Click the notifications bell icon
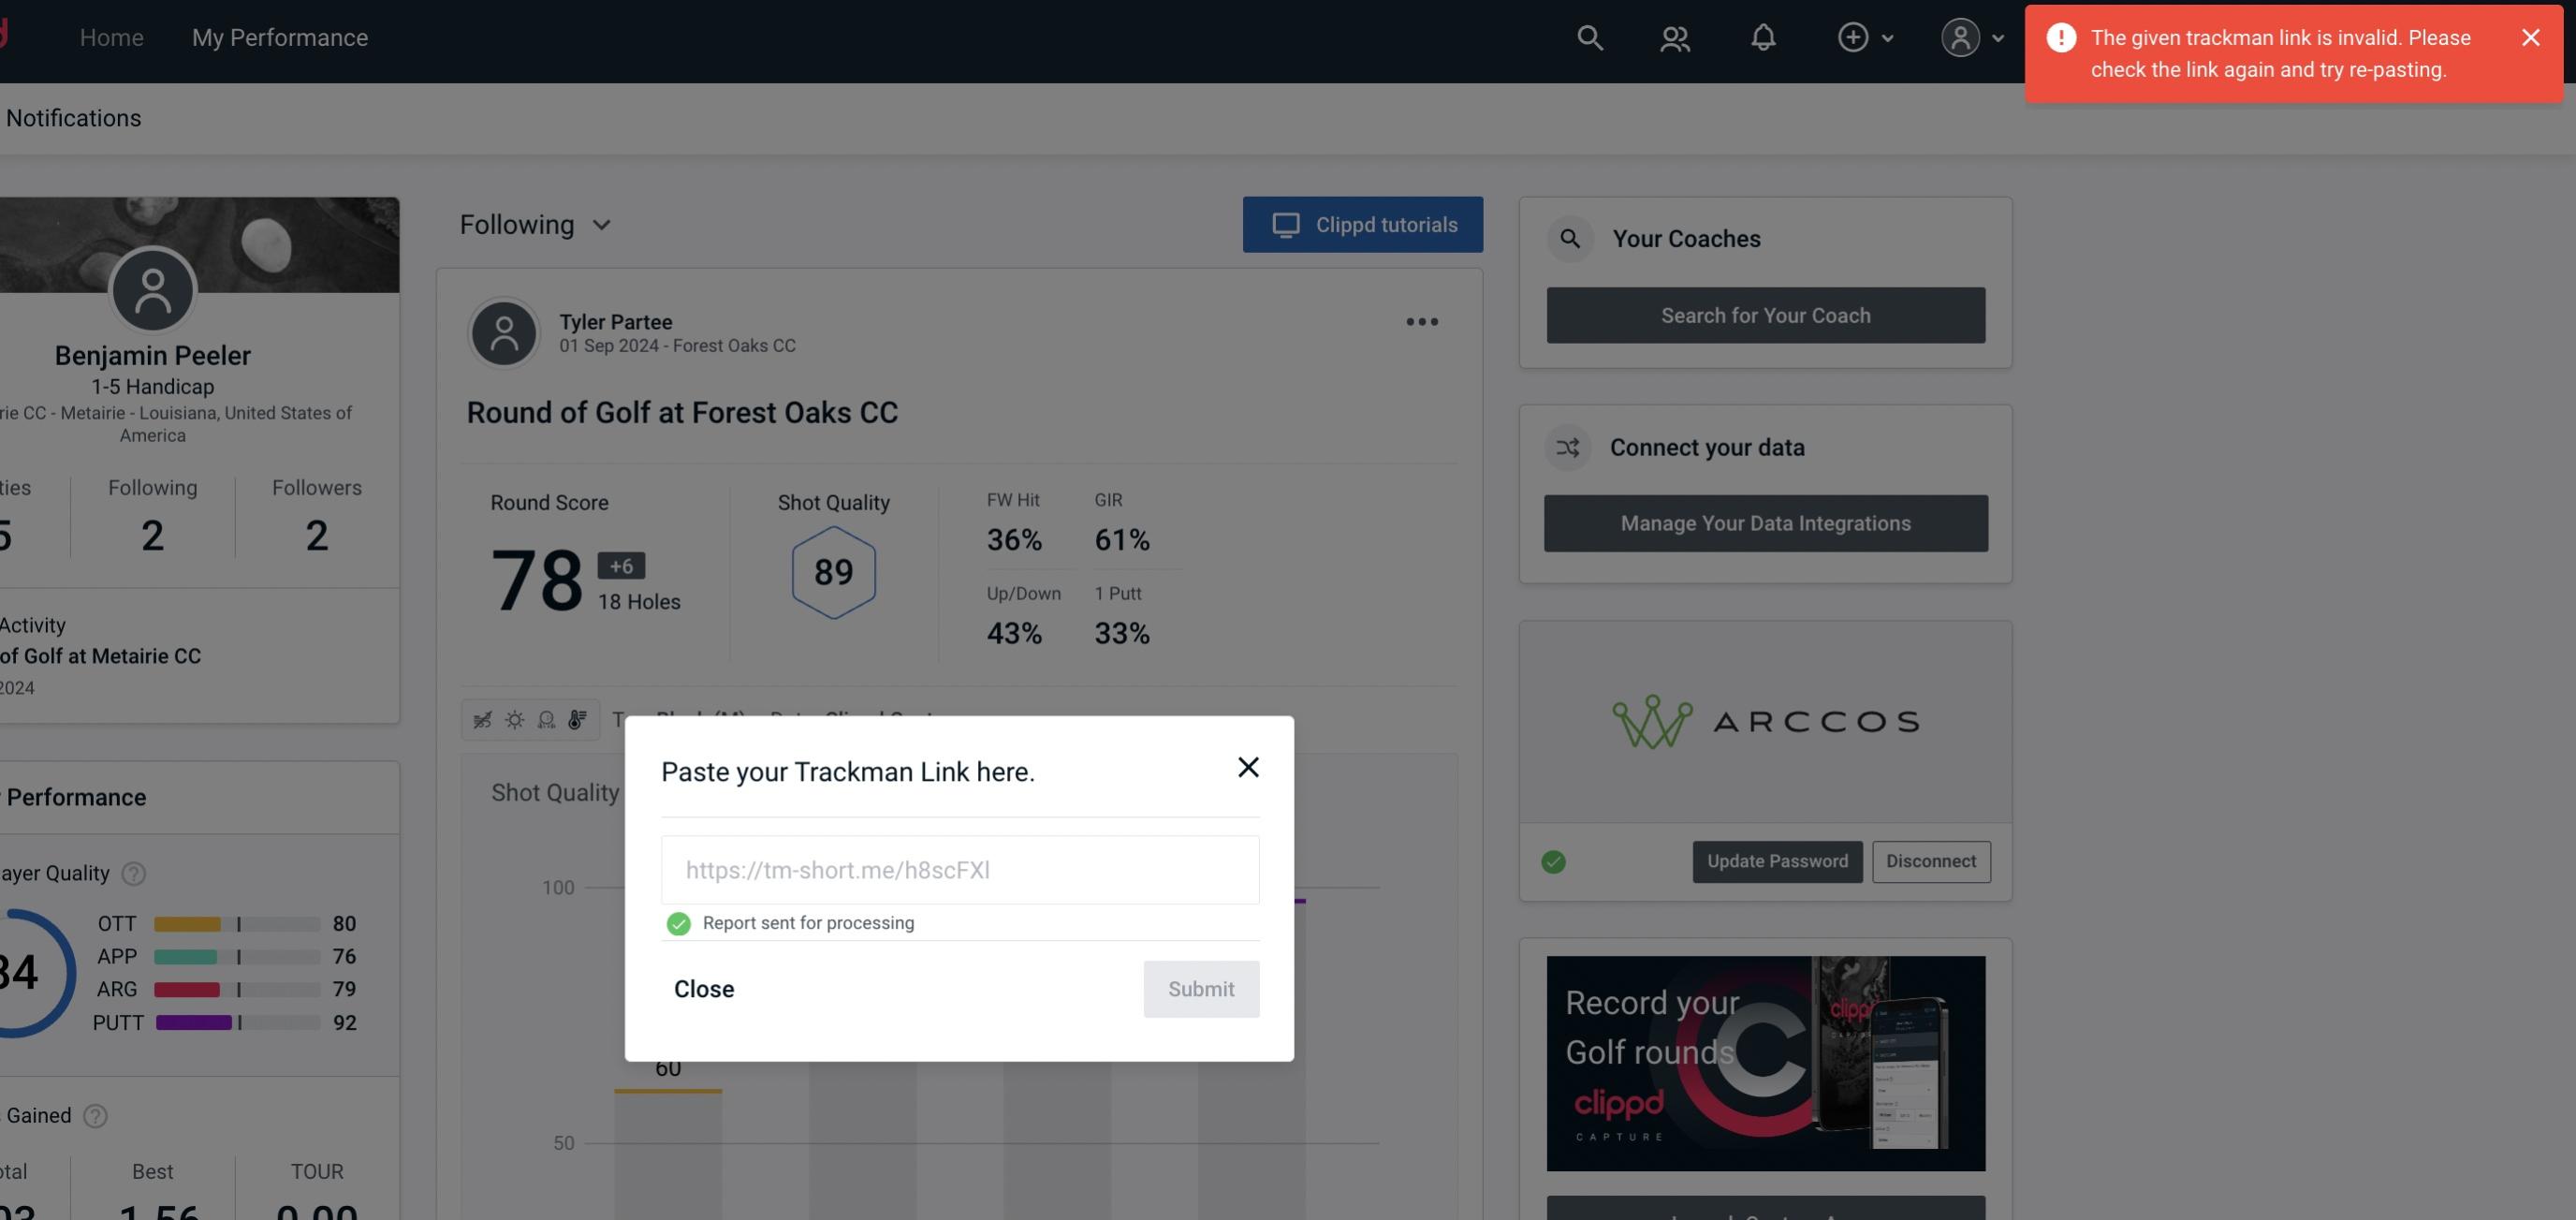This screenshot has height=1220, width=2576. pyautogui.click(x=1763, y=37)
